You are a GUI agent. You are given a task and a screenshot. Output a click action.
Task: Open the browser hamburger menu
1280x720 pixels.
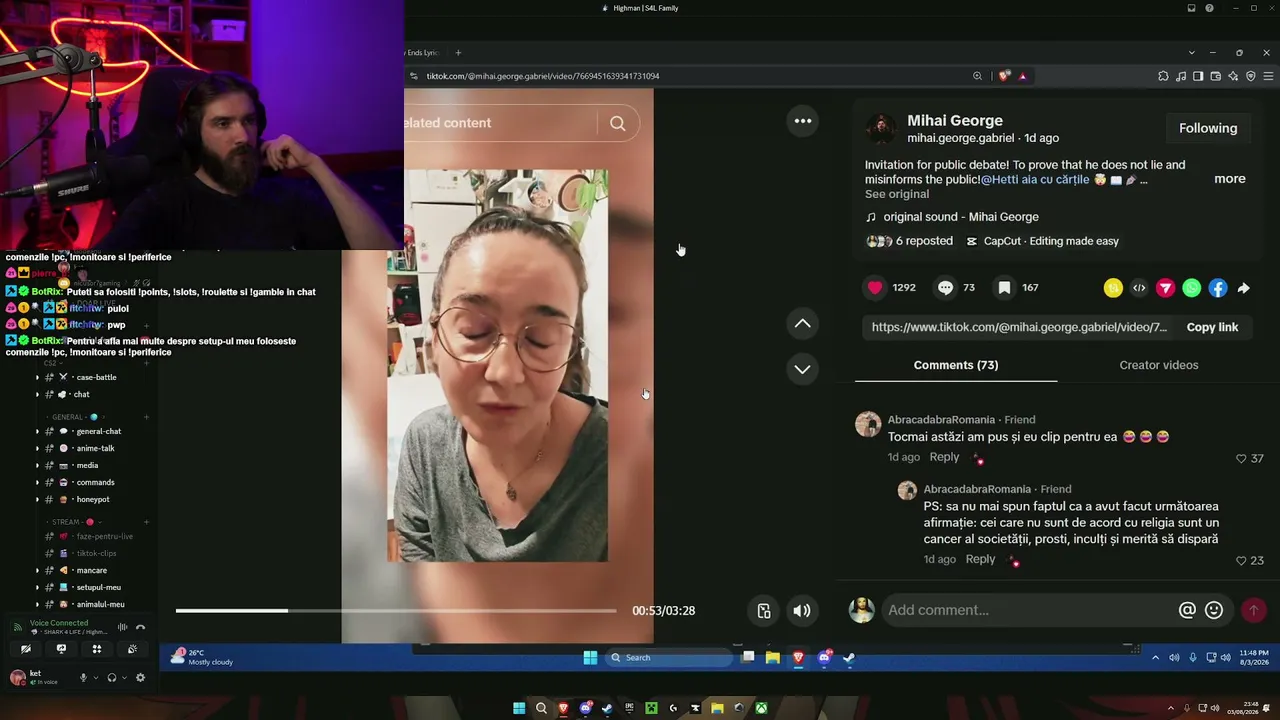point(1268,76)
